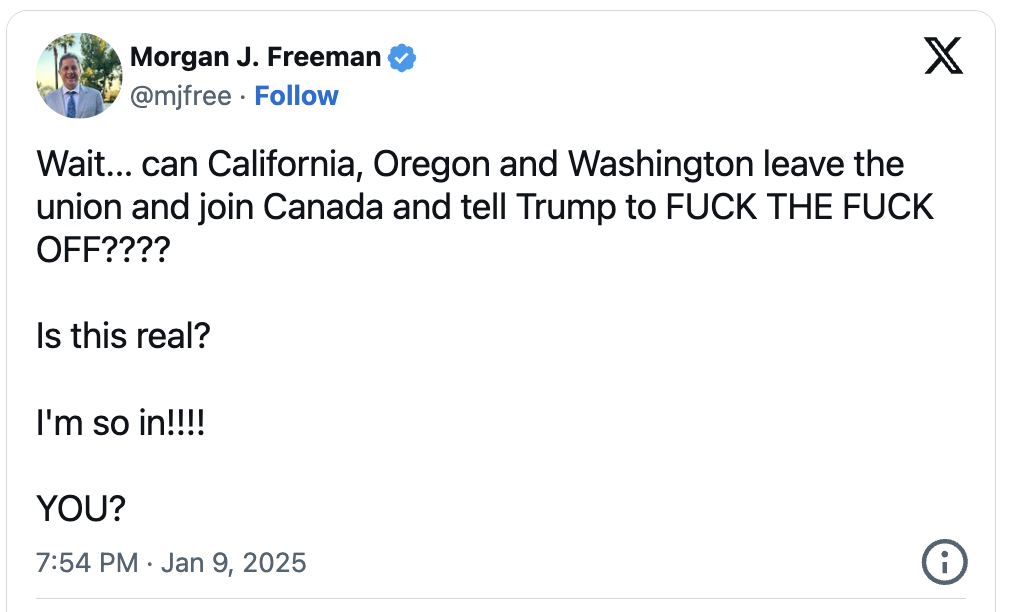Click the word "California" in the tweet
Viewport: 1032px width, 612px height.
click(285, 164)
